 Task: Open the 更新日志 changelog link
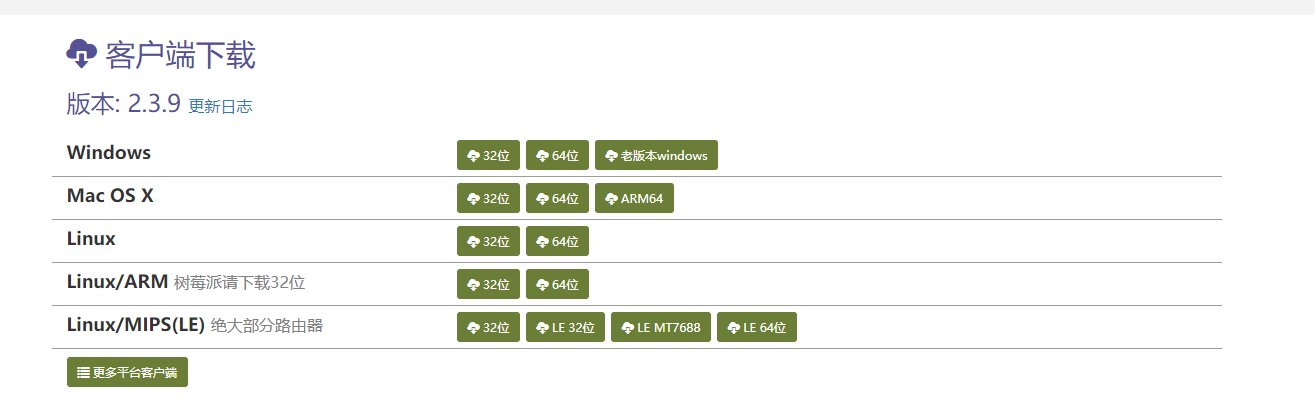[220, 106]
